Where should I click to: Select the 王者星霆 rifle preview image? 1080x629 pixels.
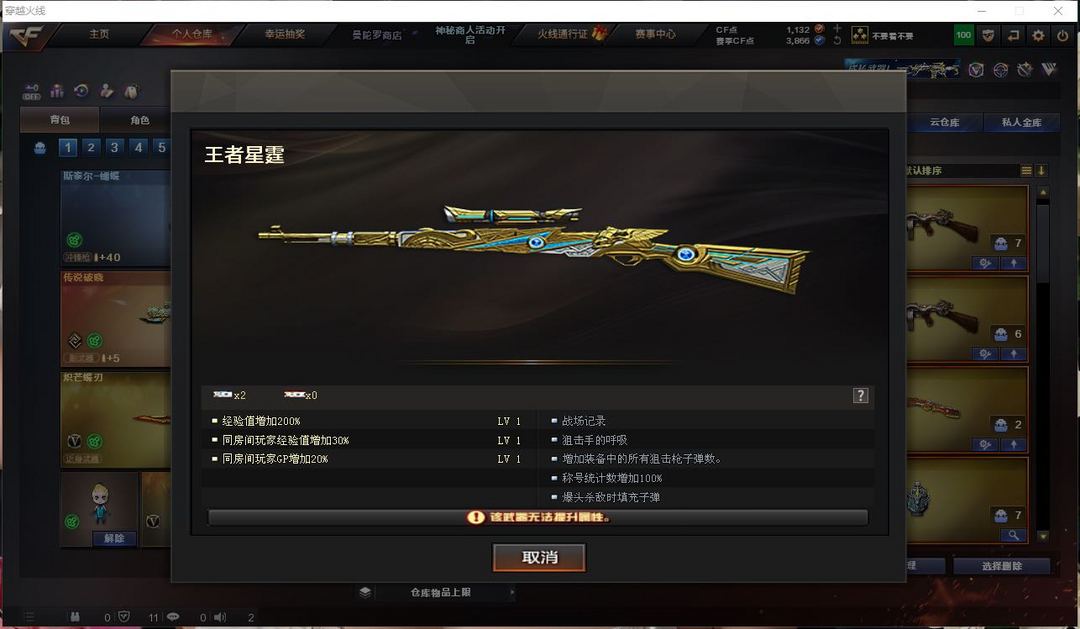(x=533, y=248)
